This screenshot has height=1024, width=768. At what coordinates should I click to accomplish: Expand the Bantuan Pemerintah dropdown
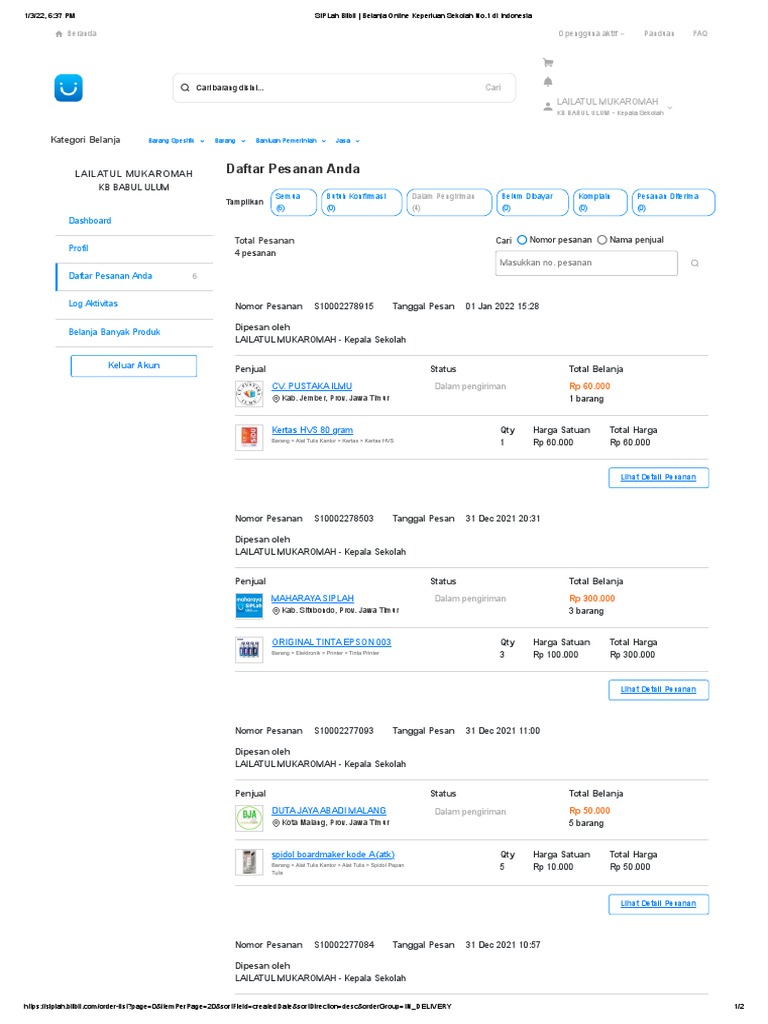(x=291, y=141)
